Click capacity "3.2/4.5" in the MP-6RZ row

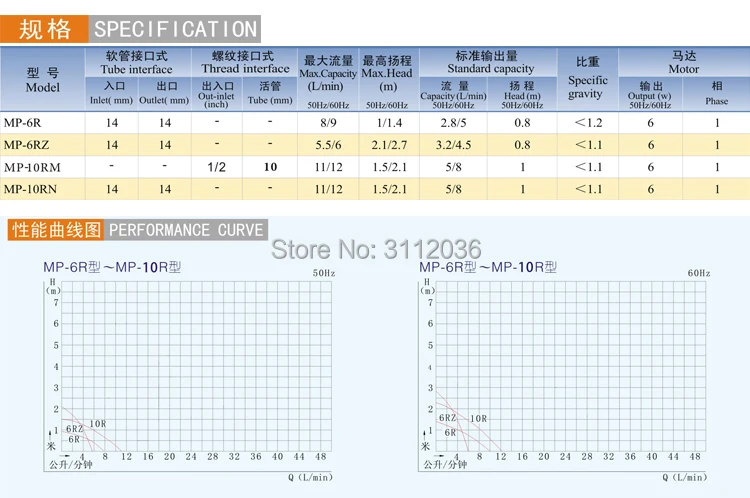click(453, 145)
